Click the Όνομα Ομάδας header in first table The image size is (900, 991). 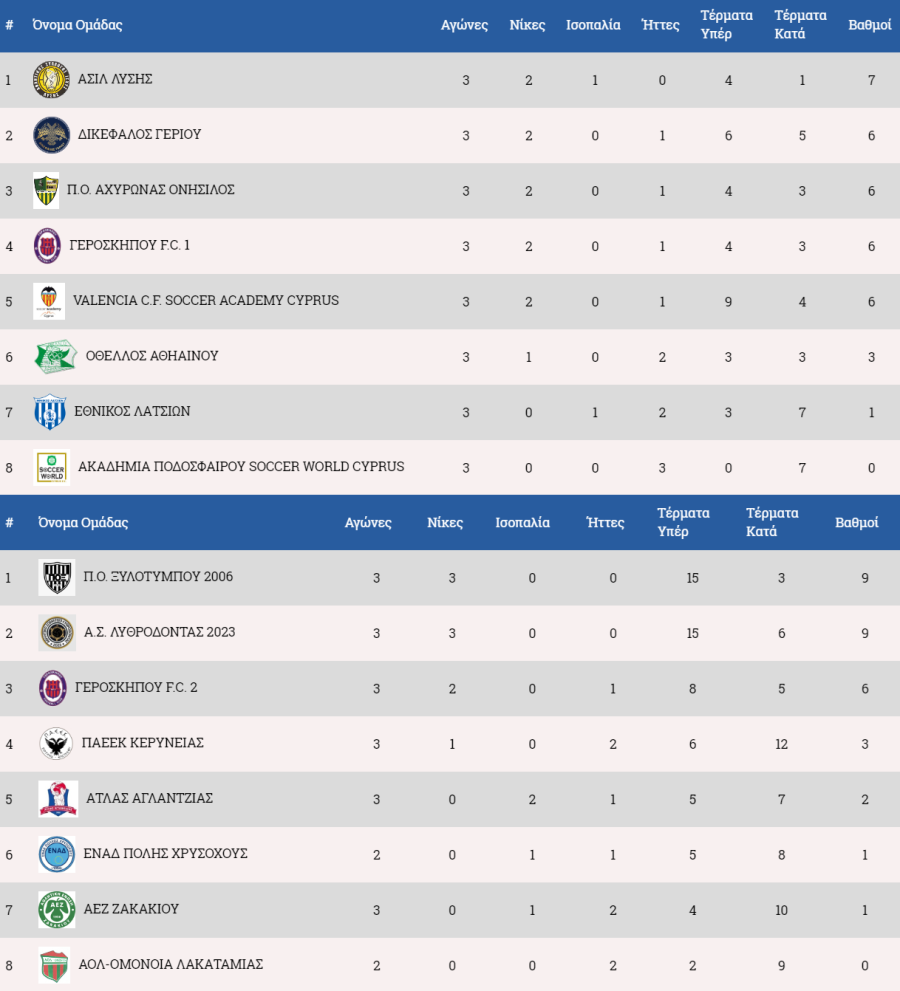pos(77,25)
